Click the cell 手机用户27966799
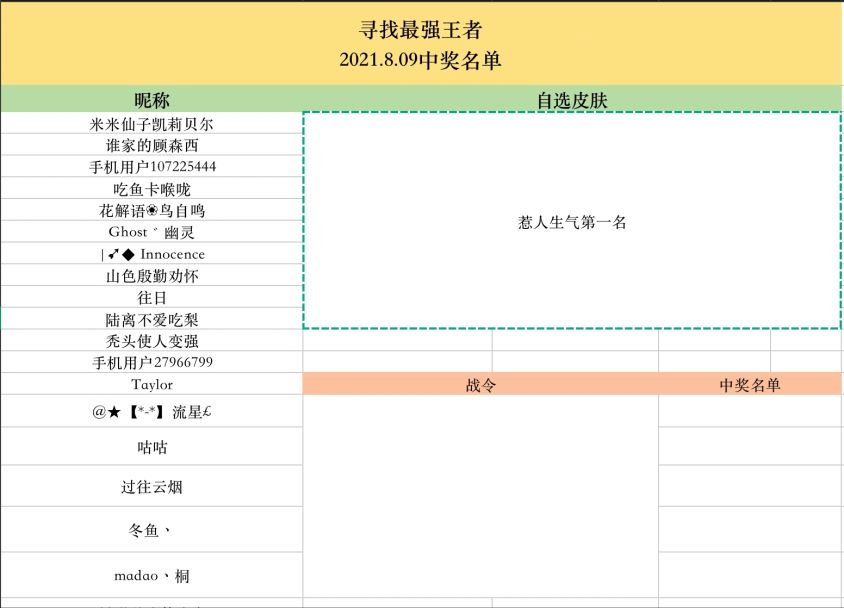Image resolution: width=844 pixels, height=608 pixels. pyautogui.click(x=152, y=362)
